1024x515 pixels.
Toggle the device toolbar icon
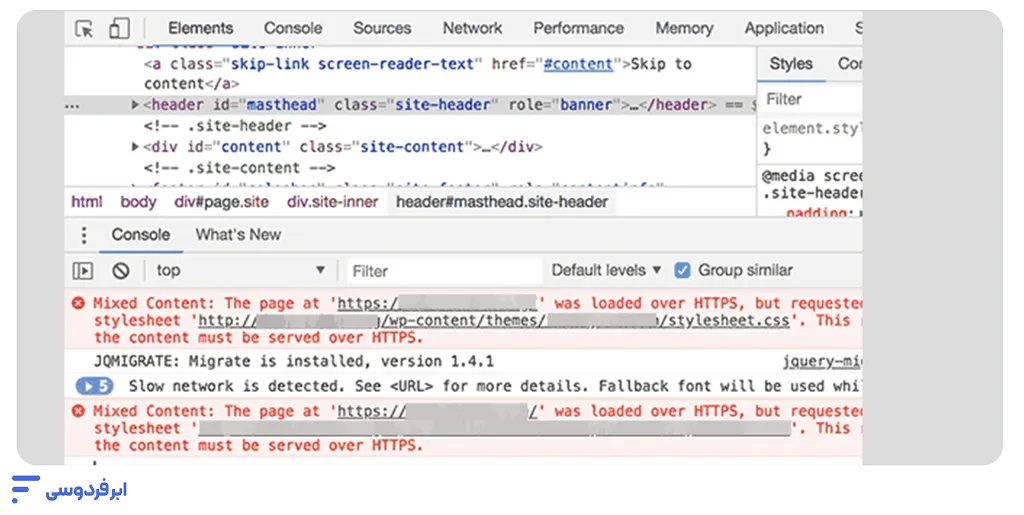tap(119, 29)
